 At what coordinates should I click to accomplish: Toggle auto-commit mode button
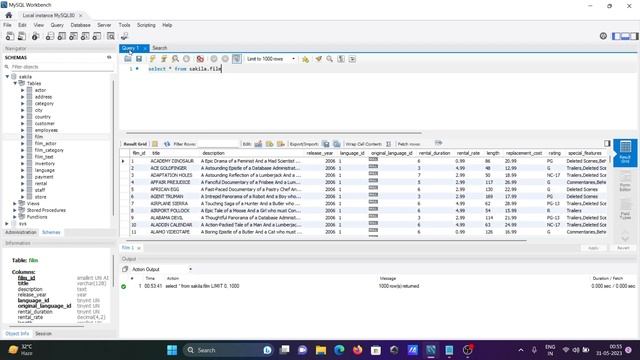pyautogui.click(x=236, y=59)
